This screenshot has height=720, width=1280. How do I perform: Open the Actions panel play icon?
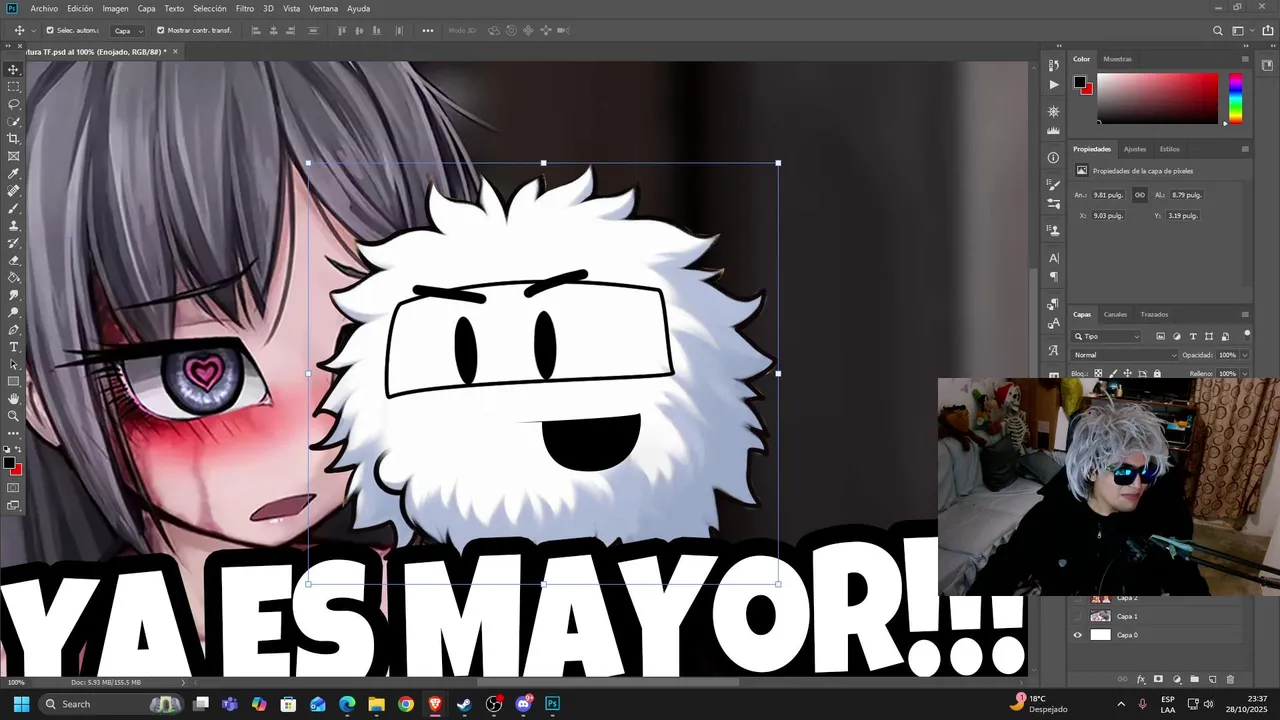tap(1053, 85)
